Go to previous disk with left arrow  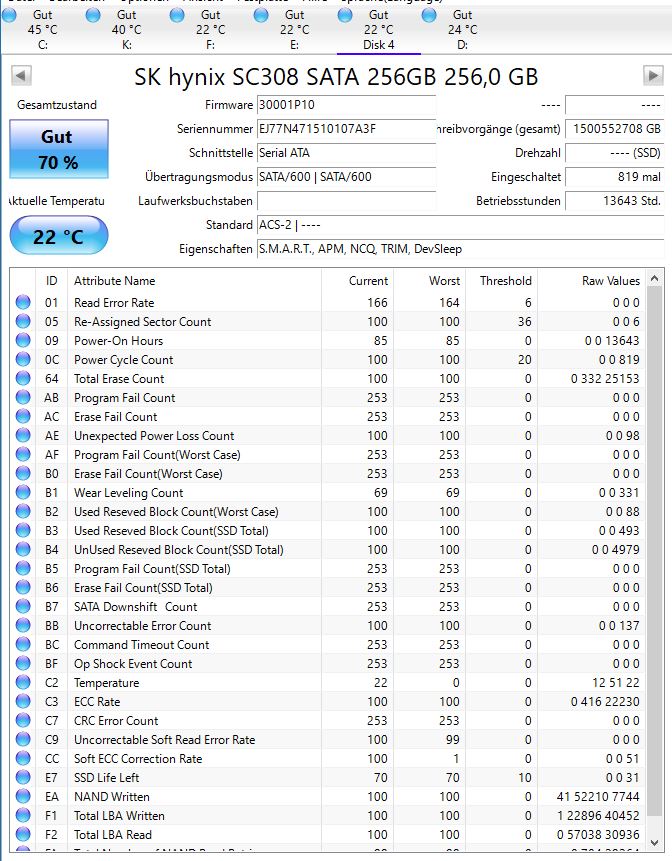tap(21, 75)
